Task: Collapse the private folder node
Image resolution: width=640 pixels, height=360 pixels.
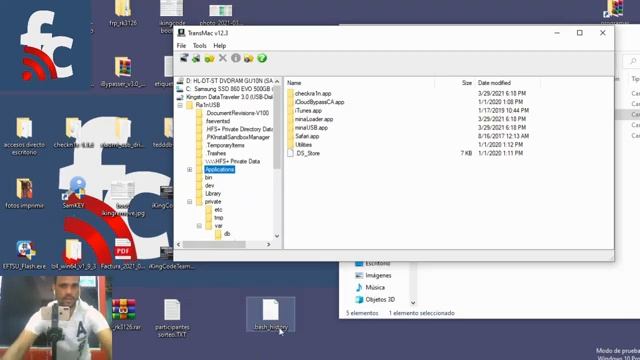Action: pyautogui.click(x=190, y=202)
